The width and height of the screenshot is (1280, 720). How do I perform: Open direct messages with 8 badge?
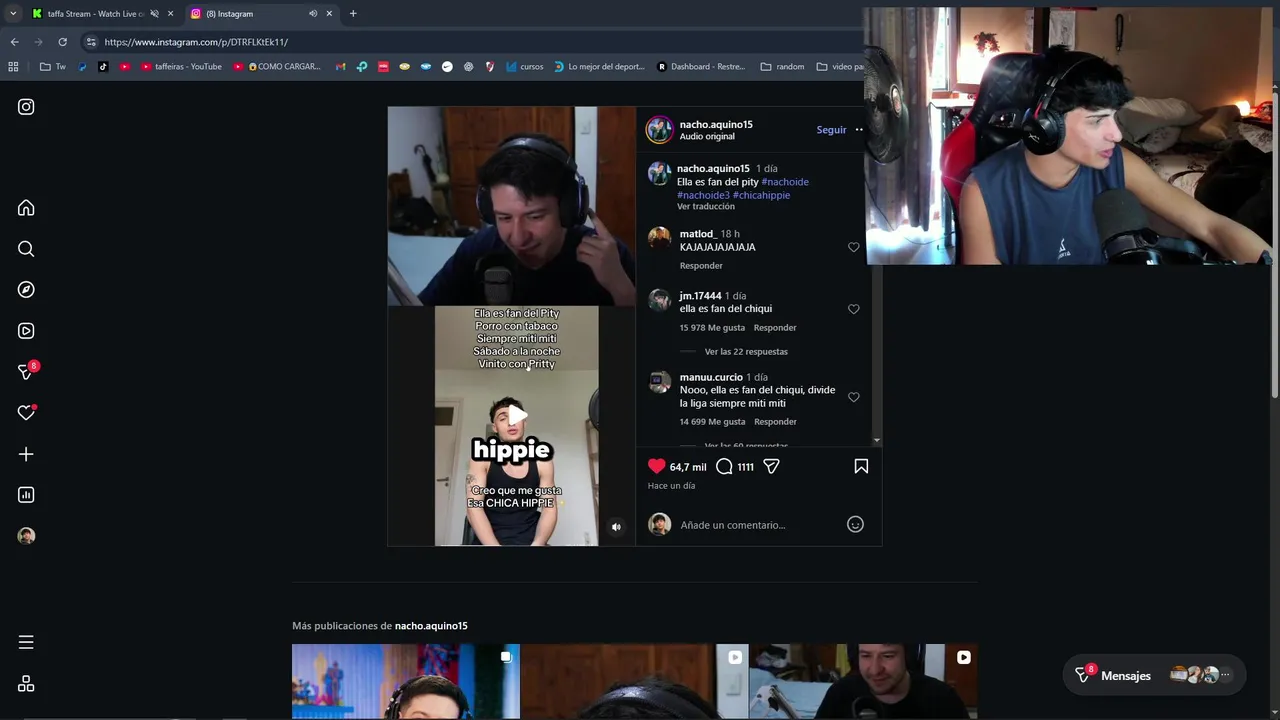click(x=27, y=371)
